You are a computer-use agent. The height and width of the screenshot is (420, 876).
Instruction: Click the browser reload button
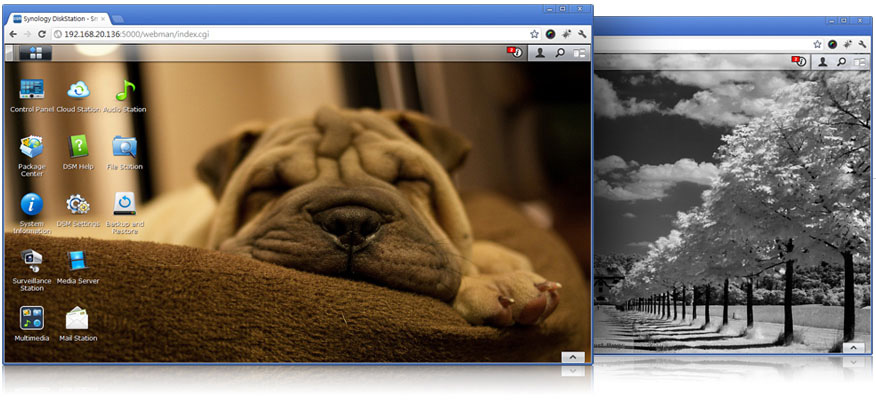[x=43, y=34]
